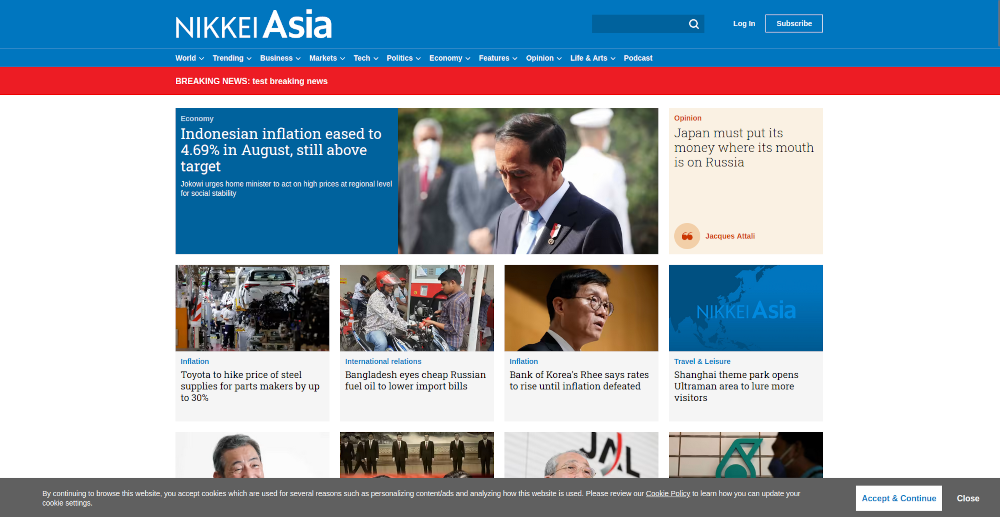Open the row of men in suits thumbnail
Viewport: 1000px width, 517px height.
click(x=417, y=455)
